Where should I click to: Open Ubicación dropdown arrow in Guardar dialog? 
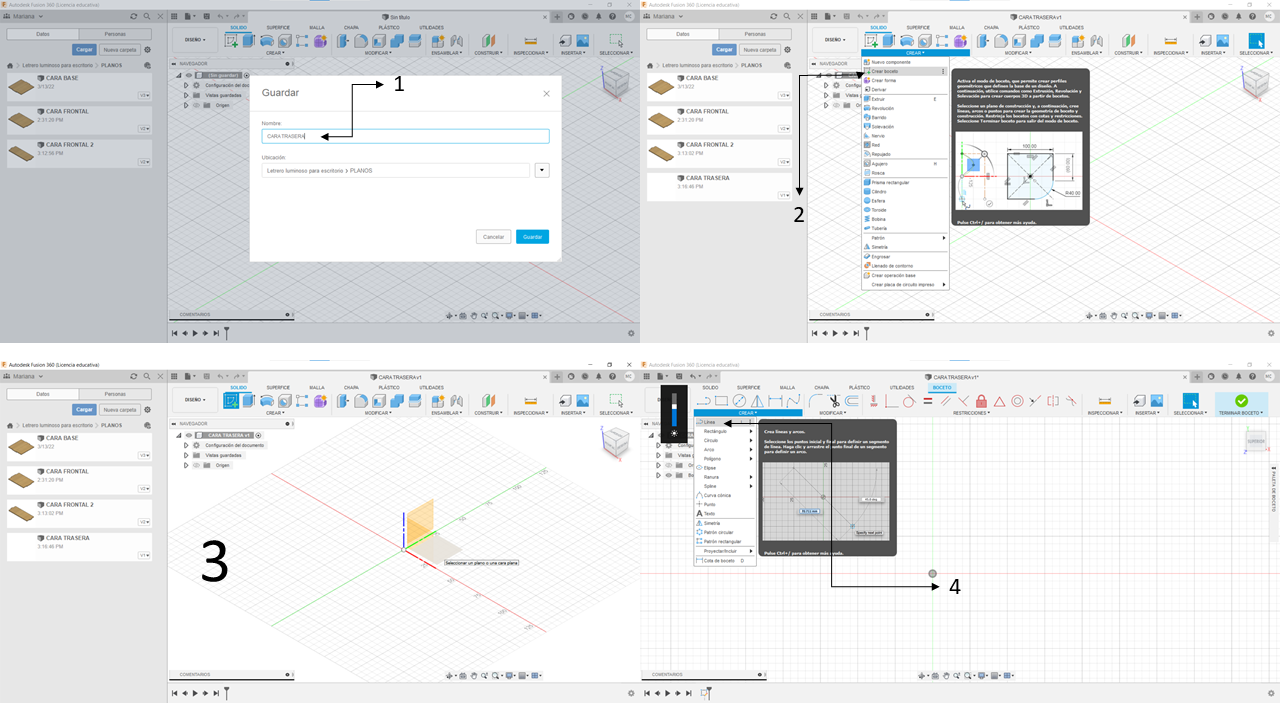tap(542, 170)
